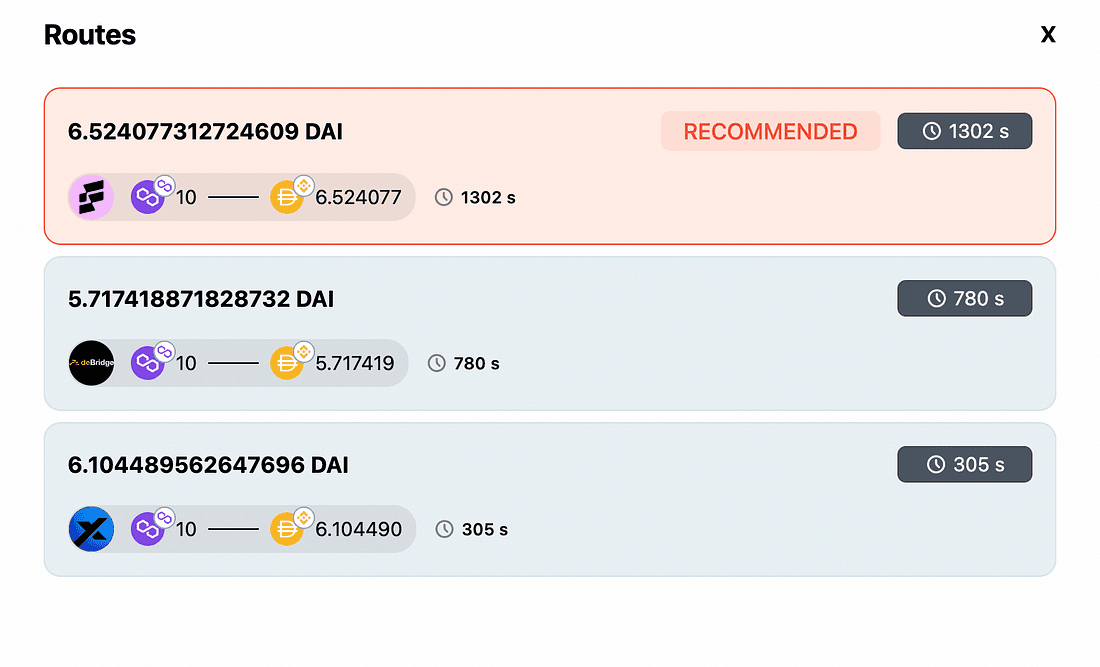The image size is (1100, 667).
Task: Click the 1302 s time badge
Action: [x=964, y=131]
